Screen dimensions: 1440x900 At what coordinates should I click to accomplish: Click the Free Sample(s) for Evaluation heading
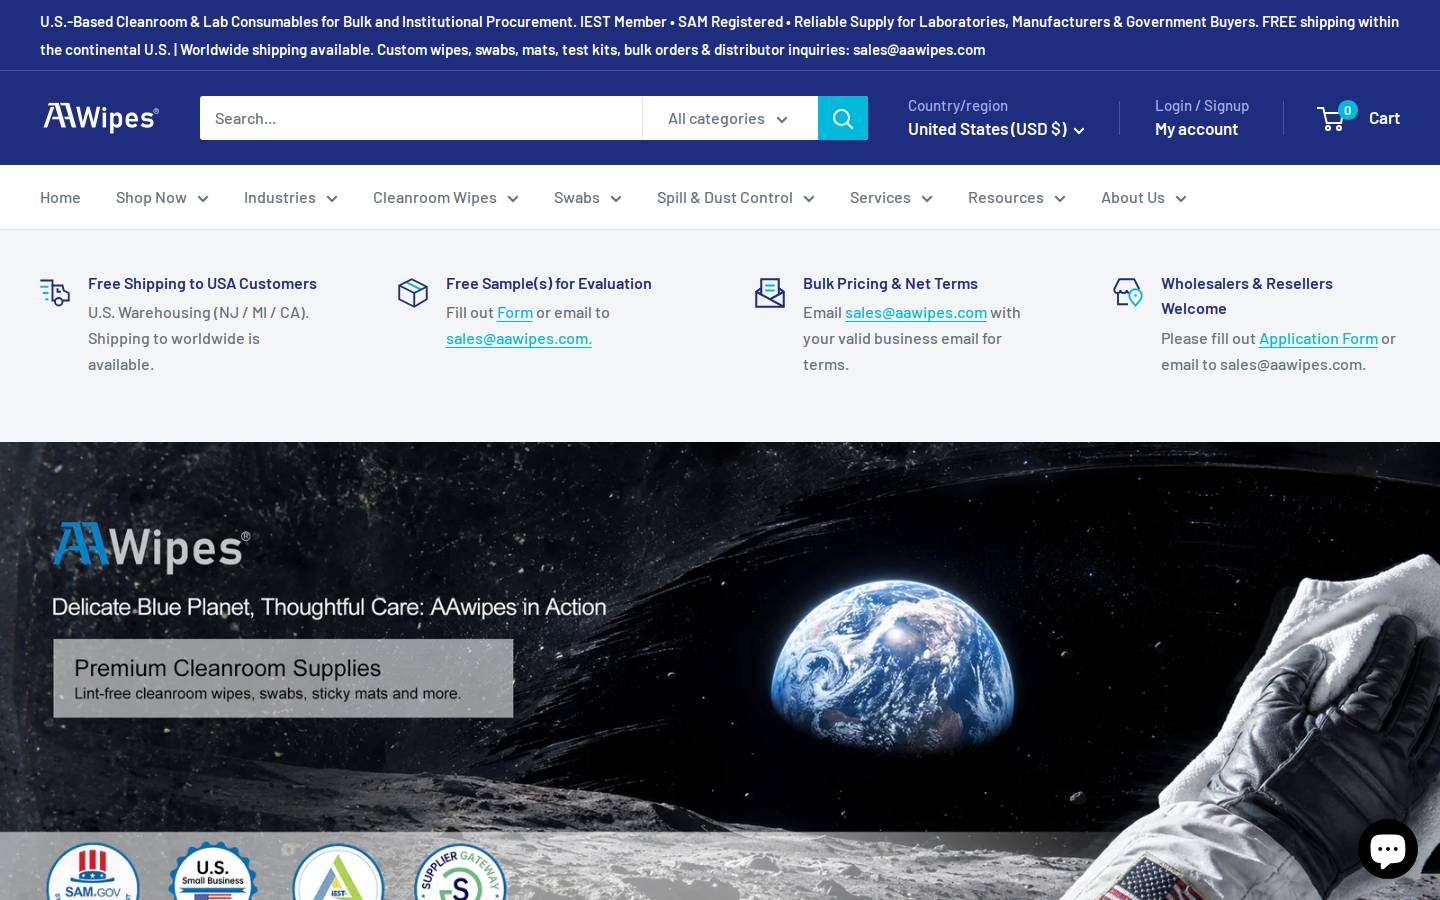[549, 283]
